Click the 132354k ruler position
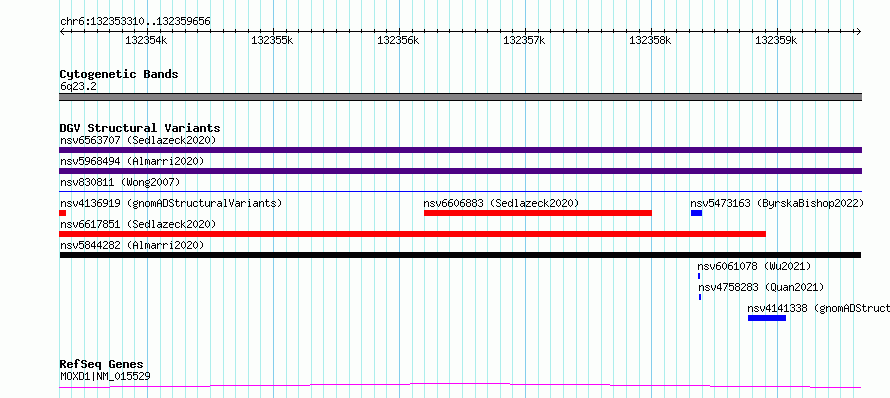Screen dimensions: 890x398 [x=146, y=40]
